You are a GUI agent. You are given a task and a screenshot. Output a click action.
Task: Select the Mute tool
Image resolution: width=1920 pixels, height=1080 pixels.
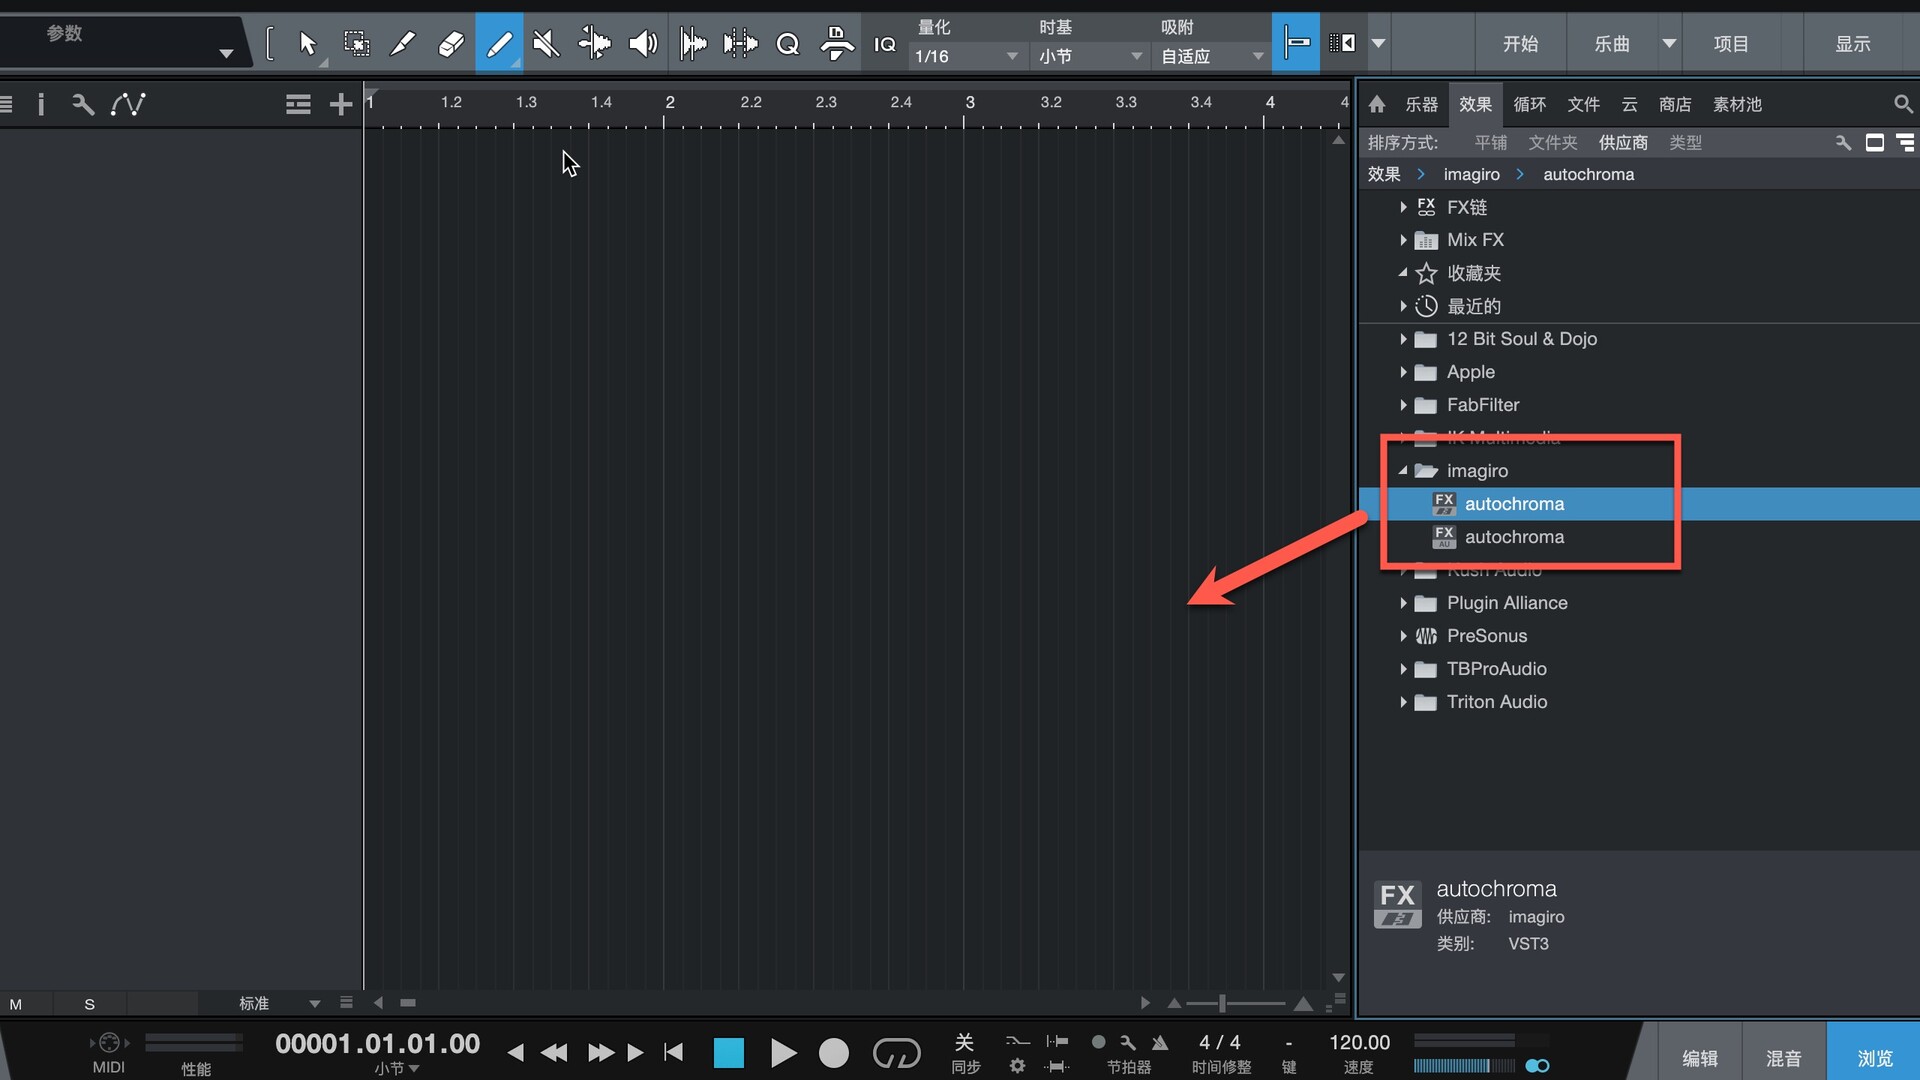546,44
